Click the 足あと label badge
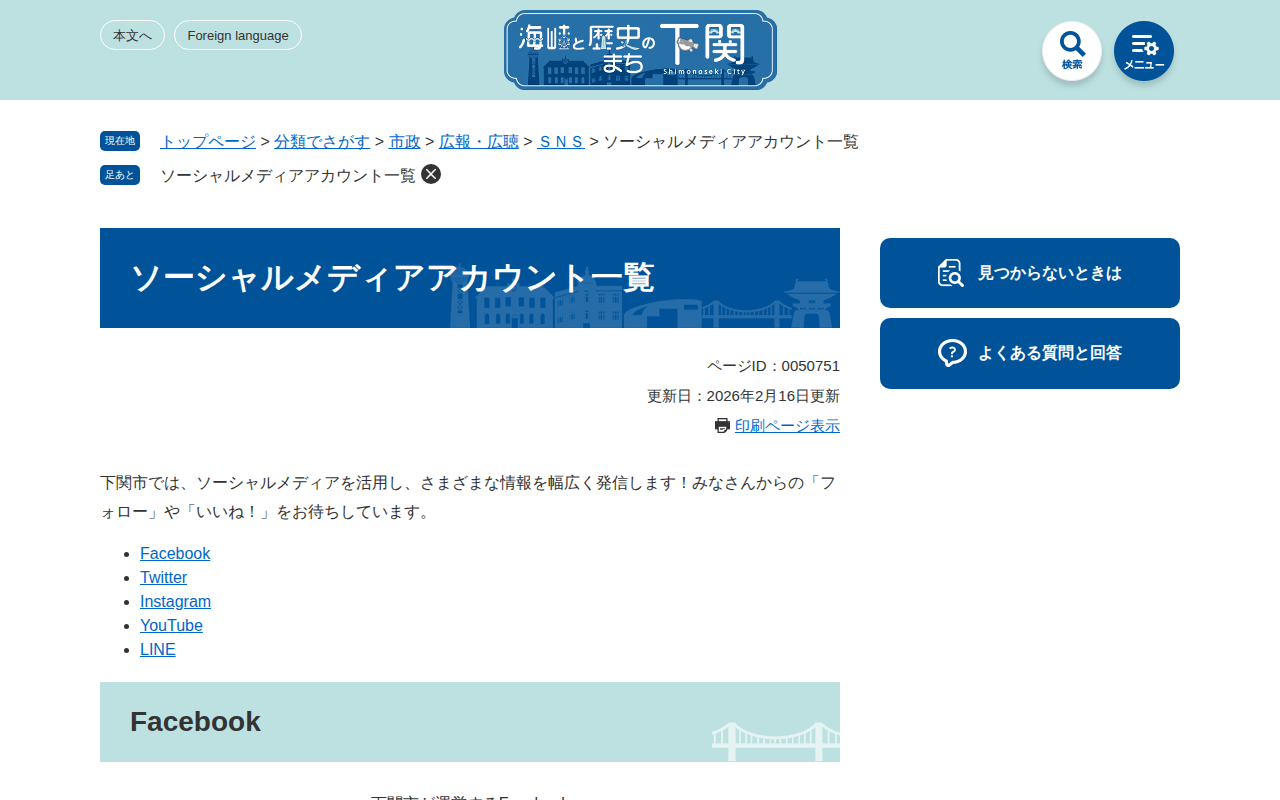1280x800 pixels. click(x=120, y=175)
